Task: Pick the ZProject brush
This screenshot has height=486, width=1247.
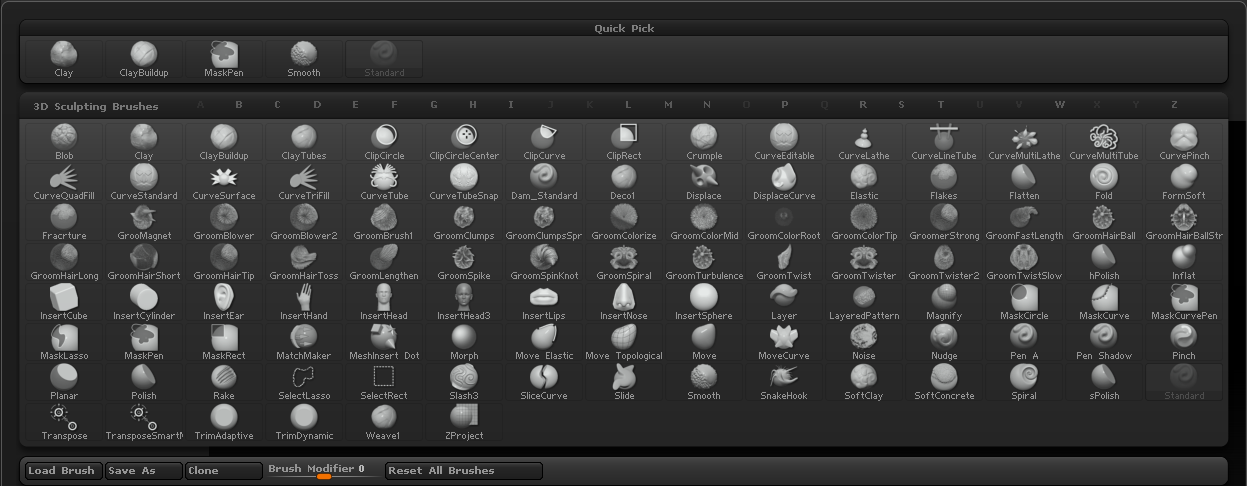Action: tap(464, 422)
